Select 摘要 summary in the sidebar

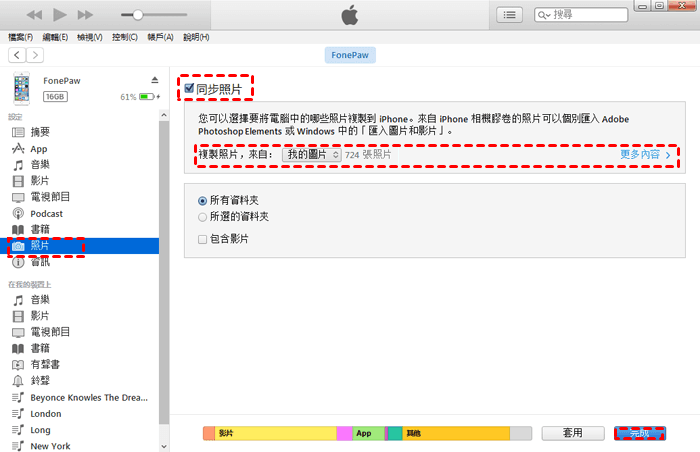click(40, 132)
